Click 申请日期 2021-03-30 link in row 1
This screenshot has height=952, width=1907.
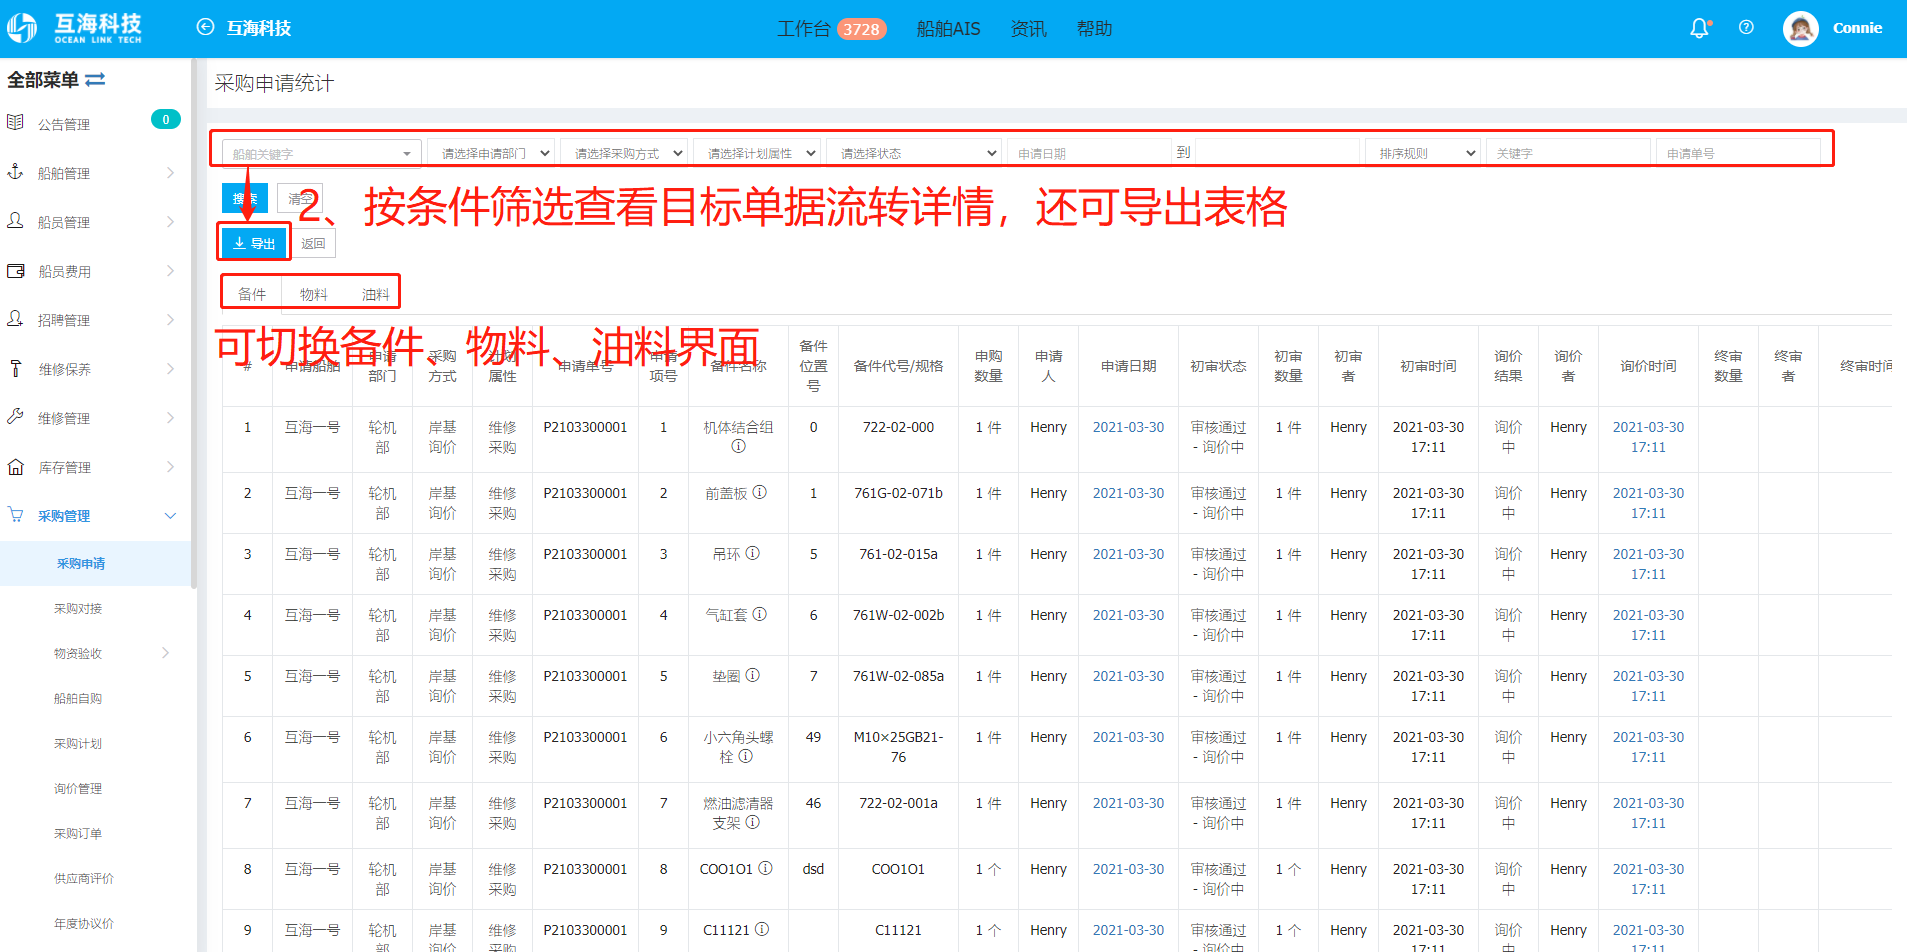pyautogui.click(x=1128, y=427)
